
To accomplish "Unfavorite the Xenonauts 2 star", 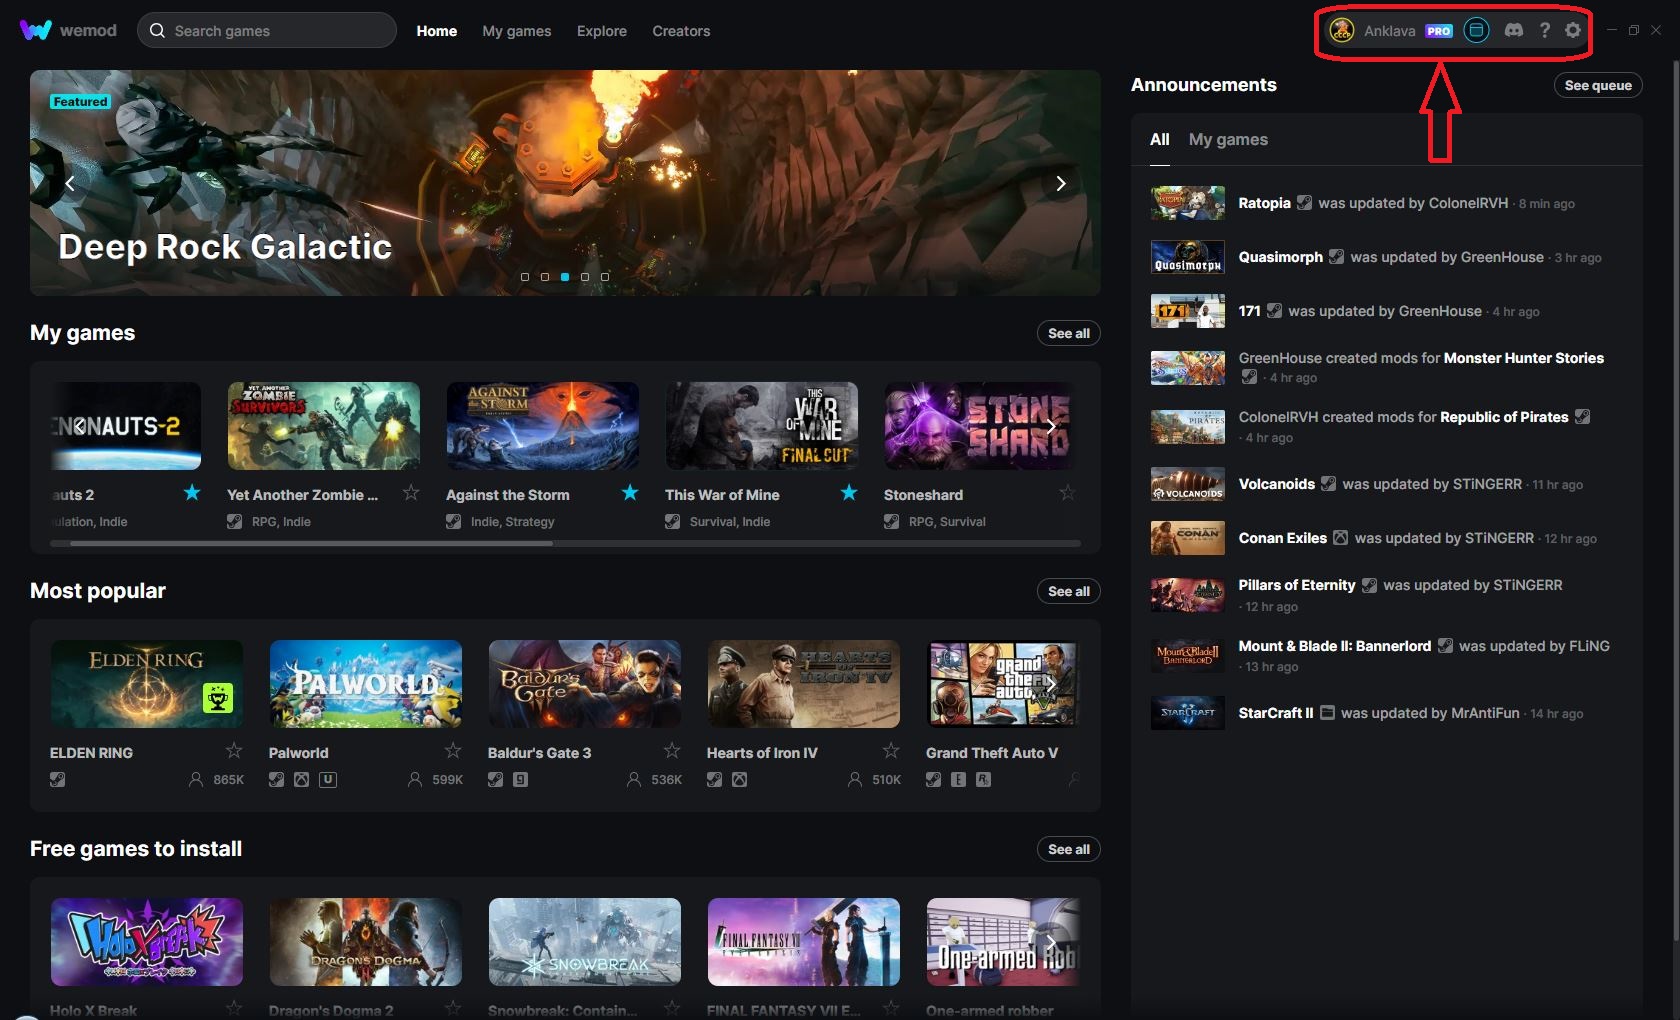I will 192,492.
